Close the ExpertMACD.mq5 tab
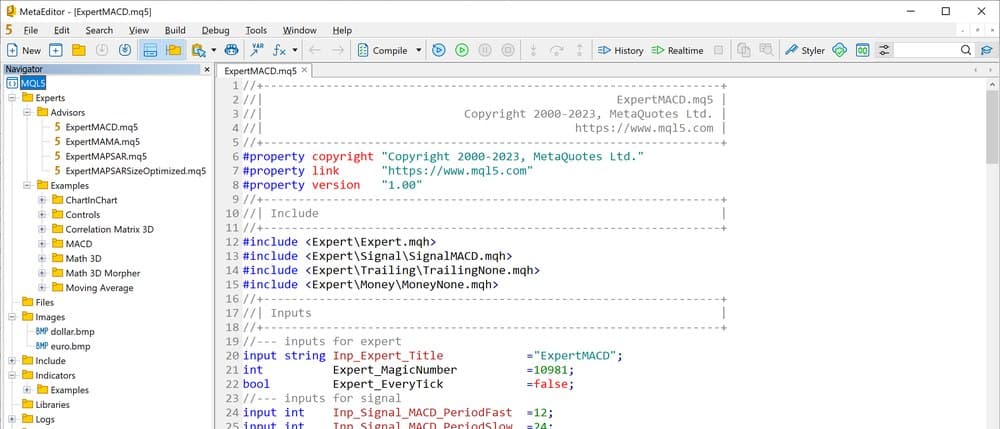This screenshot has width=1000, height=429. pyautogui.click(x=305, y=70)
